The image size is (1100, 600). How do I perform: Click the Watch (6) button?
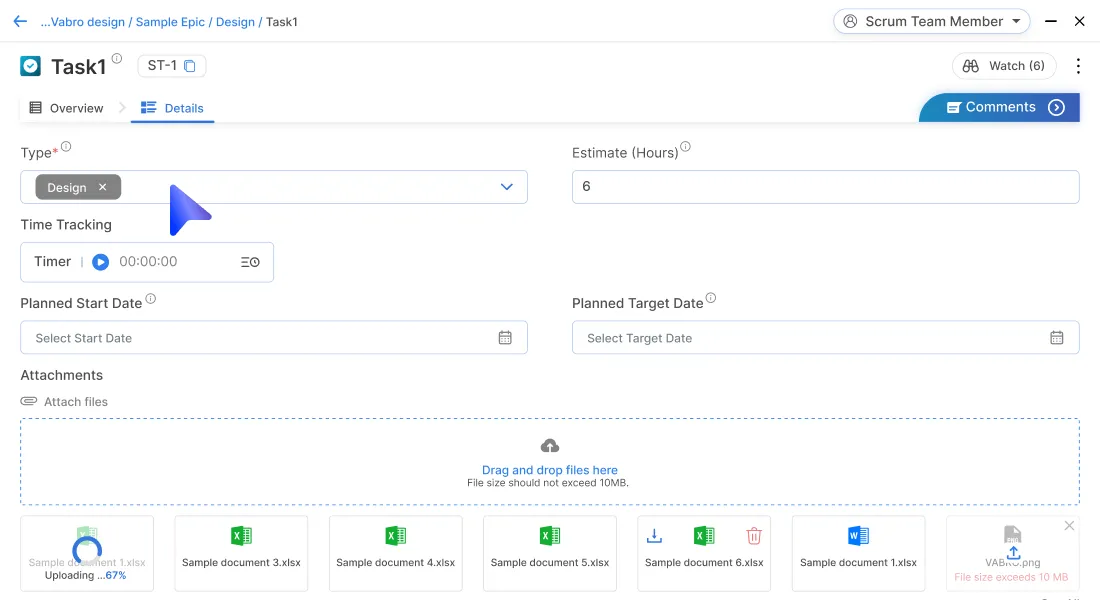coord(1003,66)
